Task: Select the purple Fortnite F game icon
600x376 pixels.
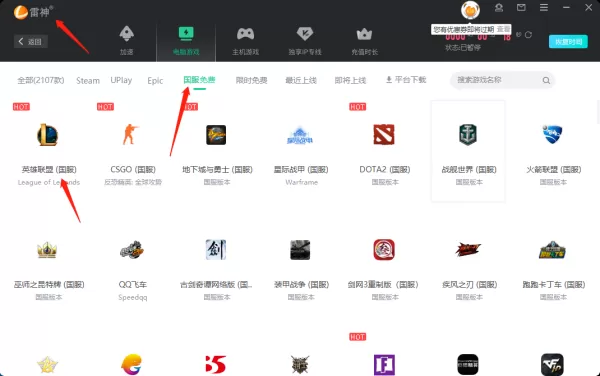Action: (384, 365)
